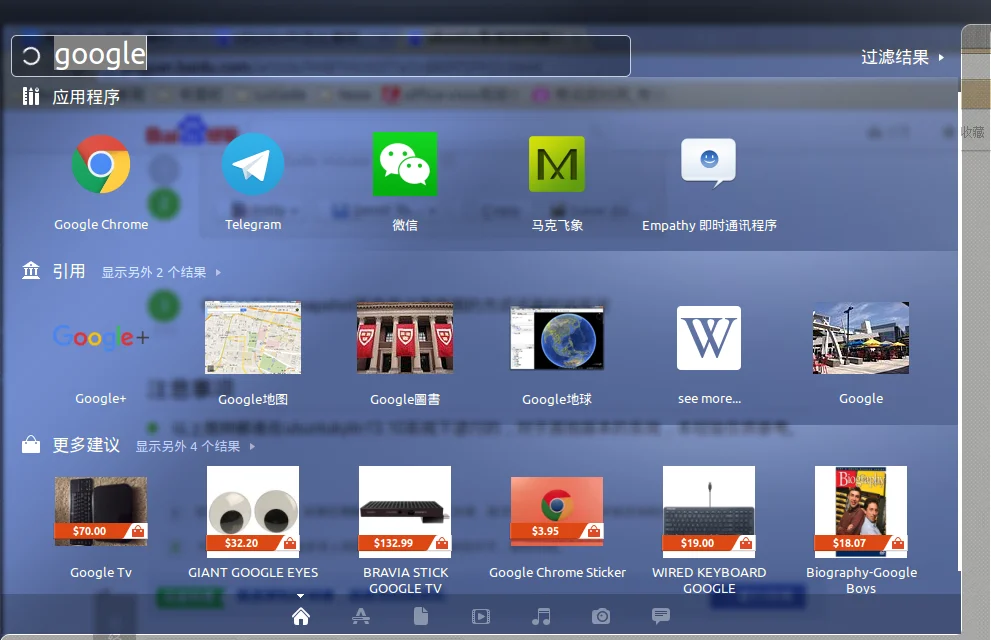
Task: Click the 更多建议 section heading
Action: [x=86, y=445]
